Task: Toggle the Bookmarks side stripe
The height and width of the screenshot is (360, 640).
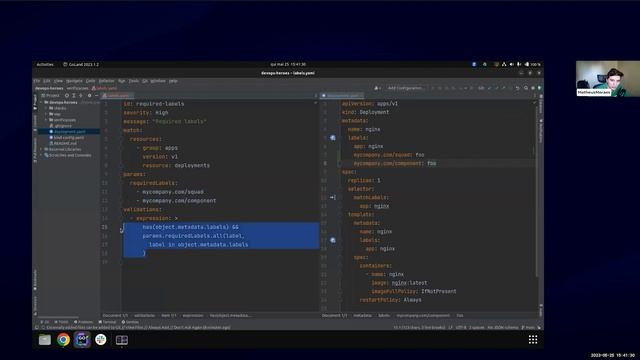Action: pos(35,280)
